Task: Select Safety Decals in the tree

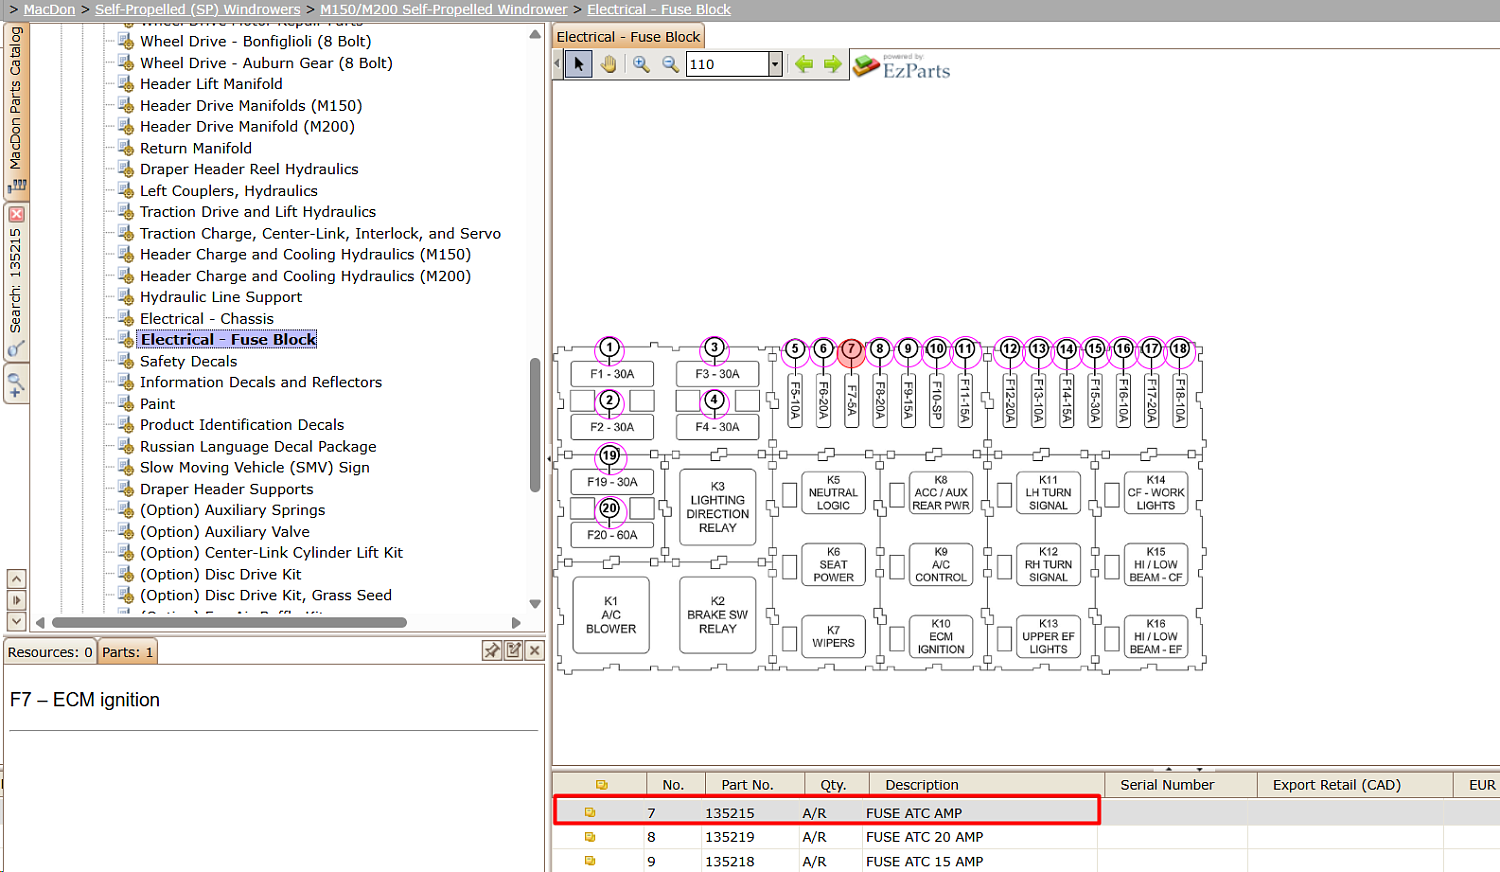Action: [189, 361]
